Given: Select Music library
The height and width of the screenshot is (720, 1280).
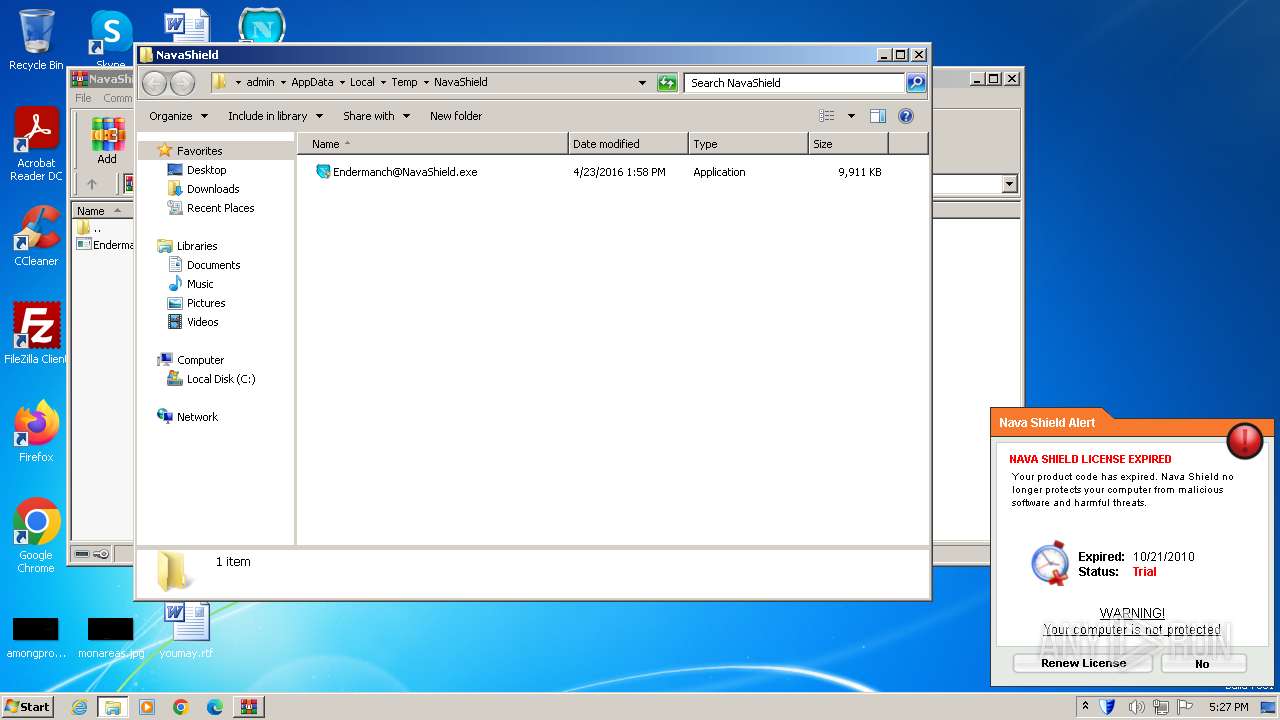Looking at the screenshot, I should (200, 284).
